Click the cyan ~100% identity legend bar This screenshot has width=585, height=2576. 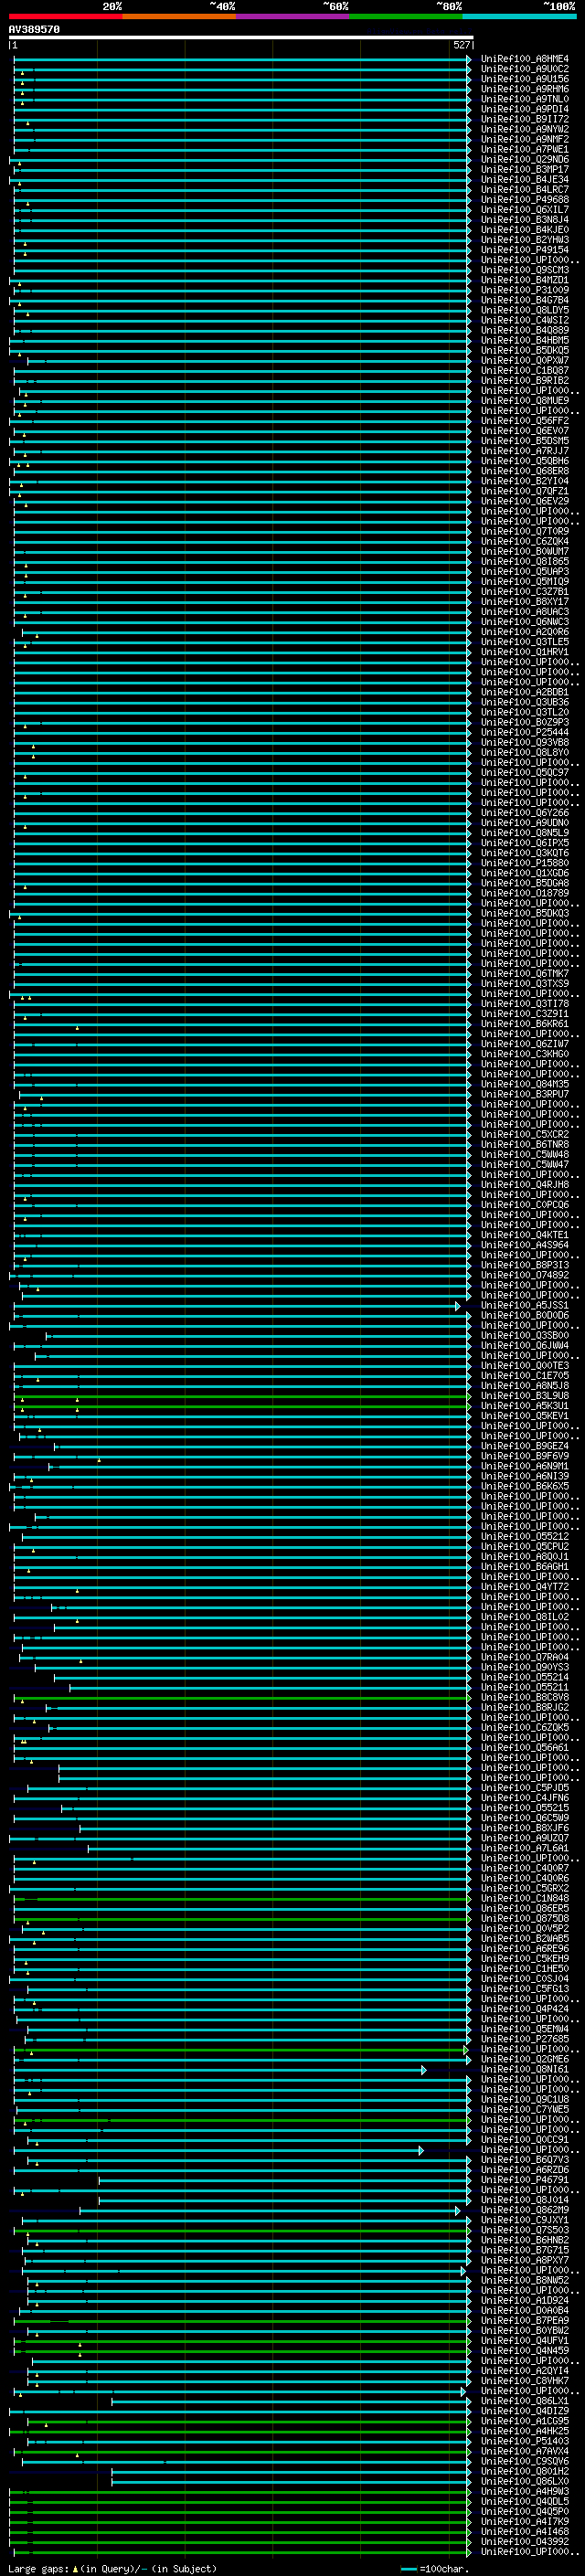pyautogui.click(x=519, y=16)
